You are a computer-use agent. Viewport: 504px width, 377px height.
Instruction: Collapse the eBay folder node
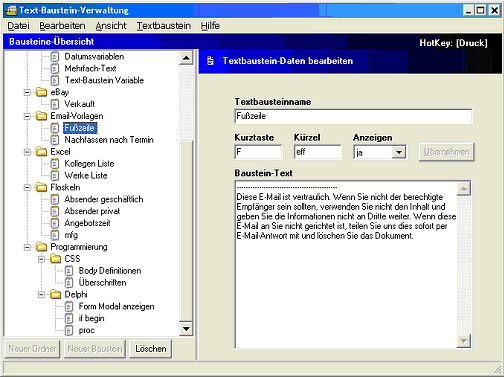coord(27,92)
